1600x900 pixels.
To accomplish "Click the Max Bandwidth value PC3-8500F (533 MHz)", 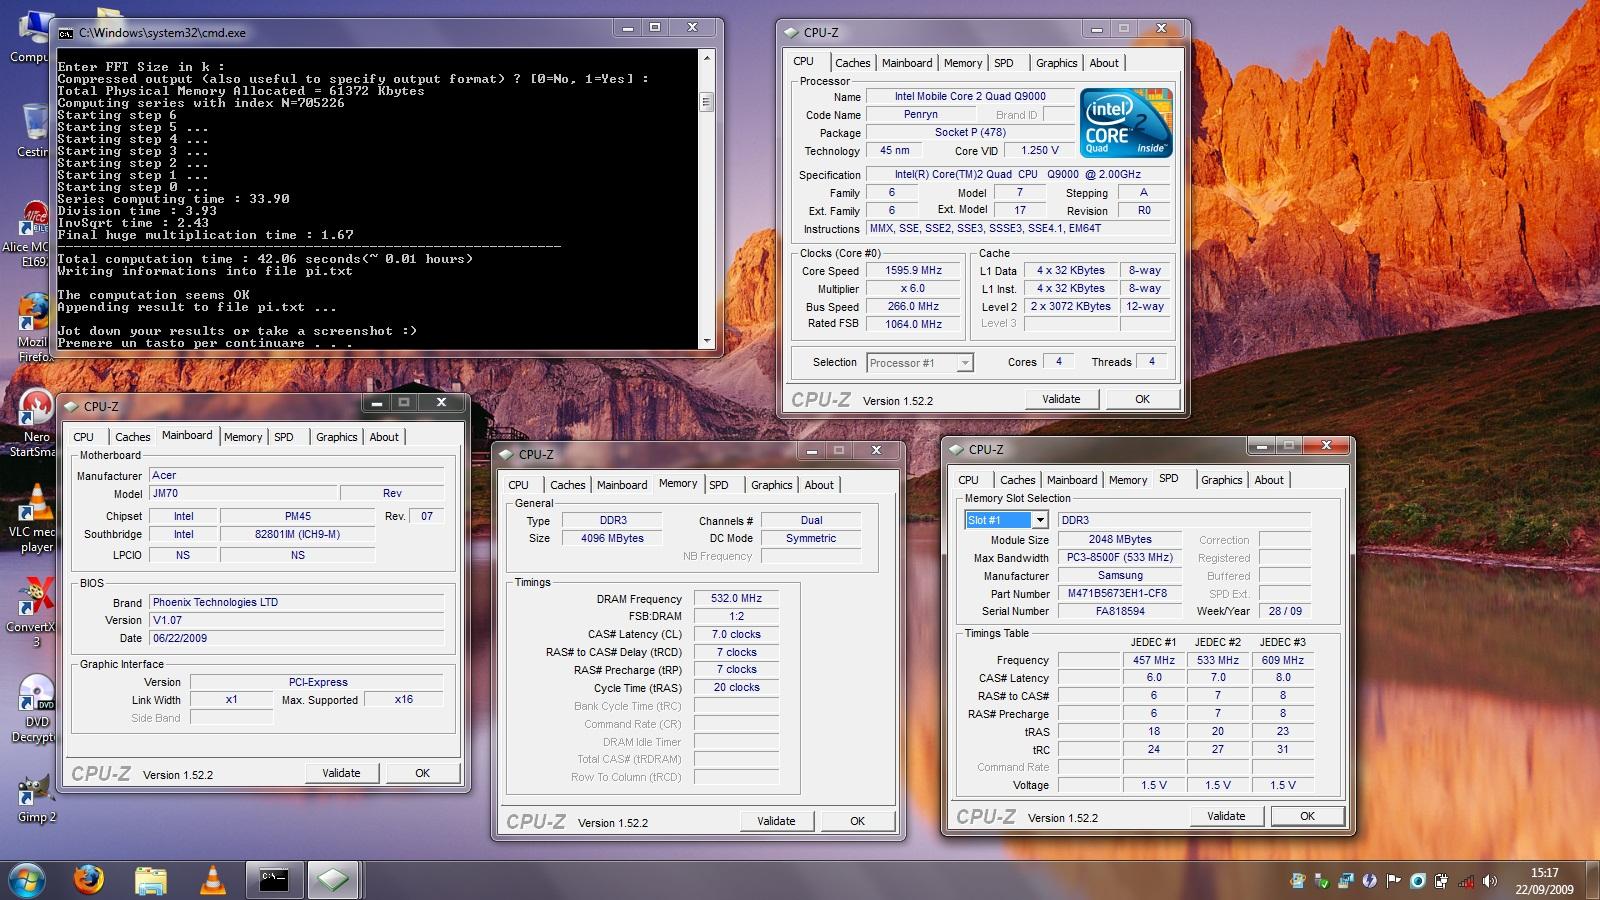I will (1119, 557).
